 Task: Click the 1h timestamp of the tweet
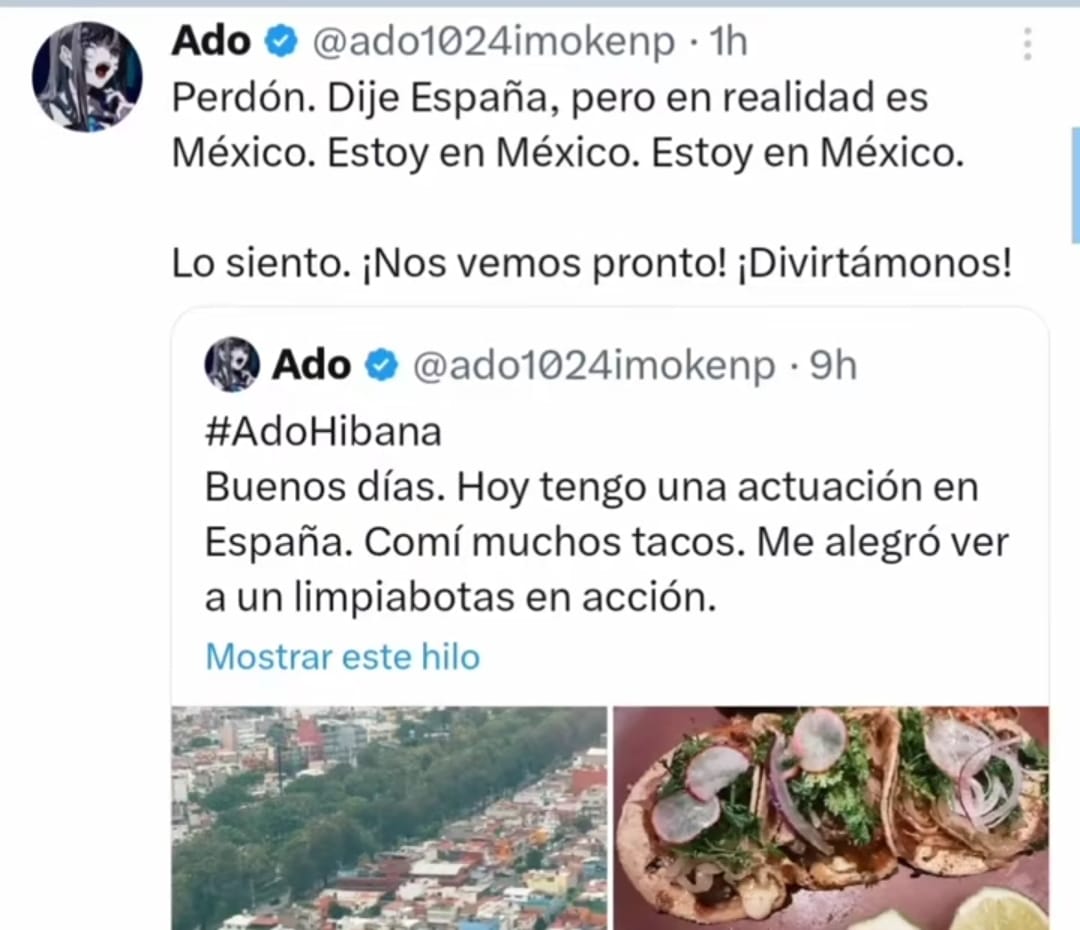[728, 41]
